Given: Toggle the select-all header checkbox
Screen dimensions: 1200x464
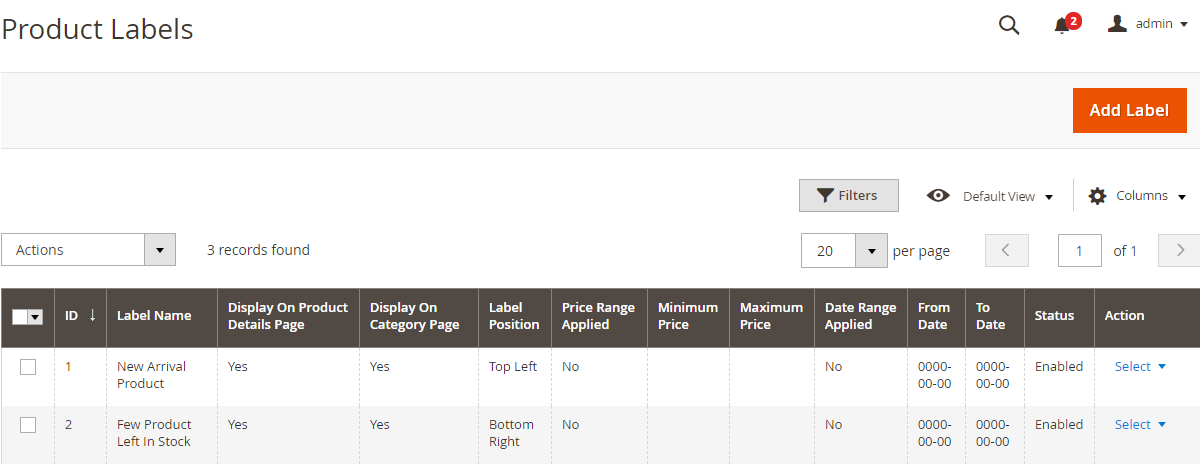Looking at the screenshot, I should point(21,316).
